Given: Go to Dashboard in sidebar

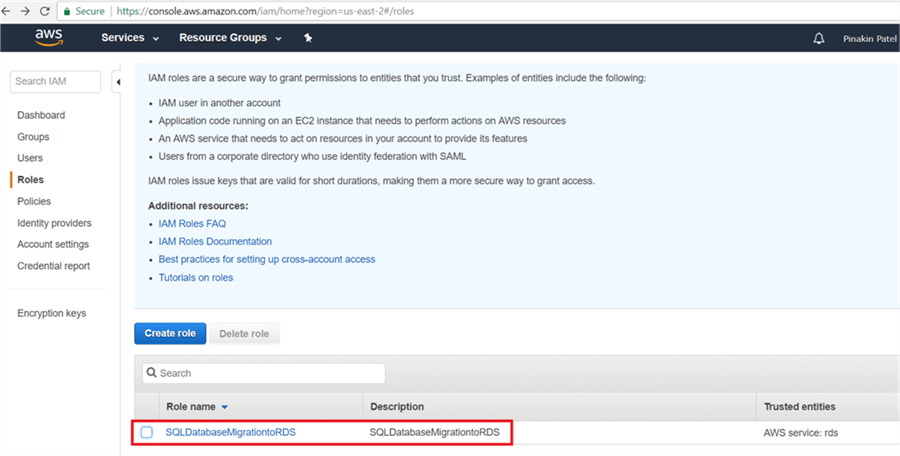Looking at the screenshot, I should tap(41, 115).
